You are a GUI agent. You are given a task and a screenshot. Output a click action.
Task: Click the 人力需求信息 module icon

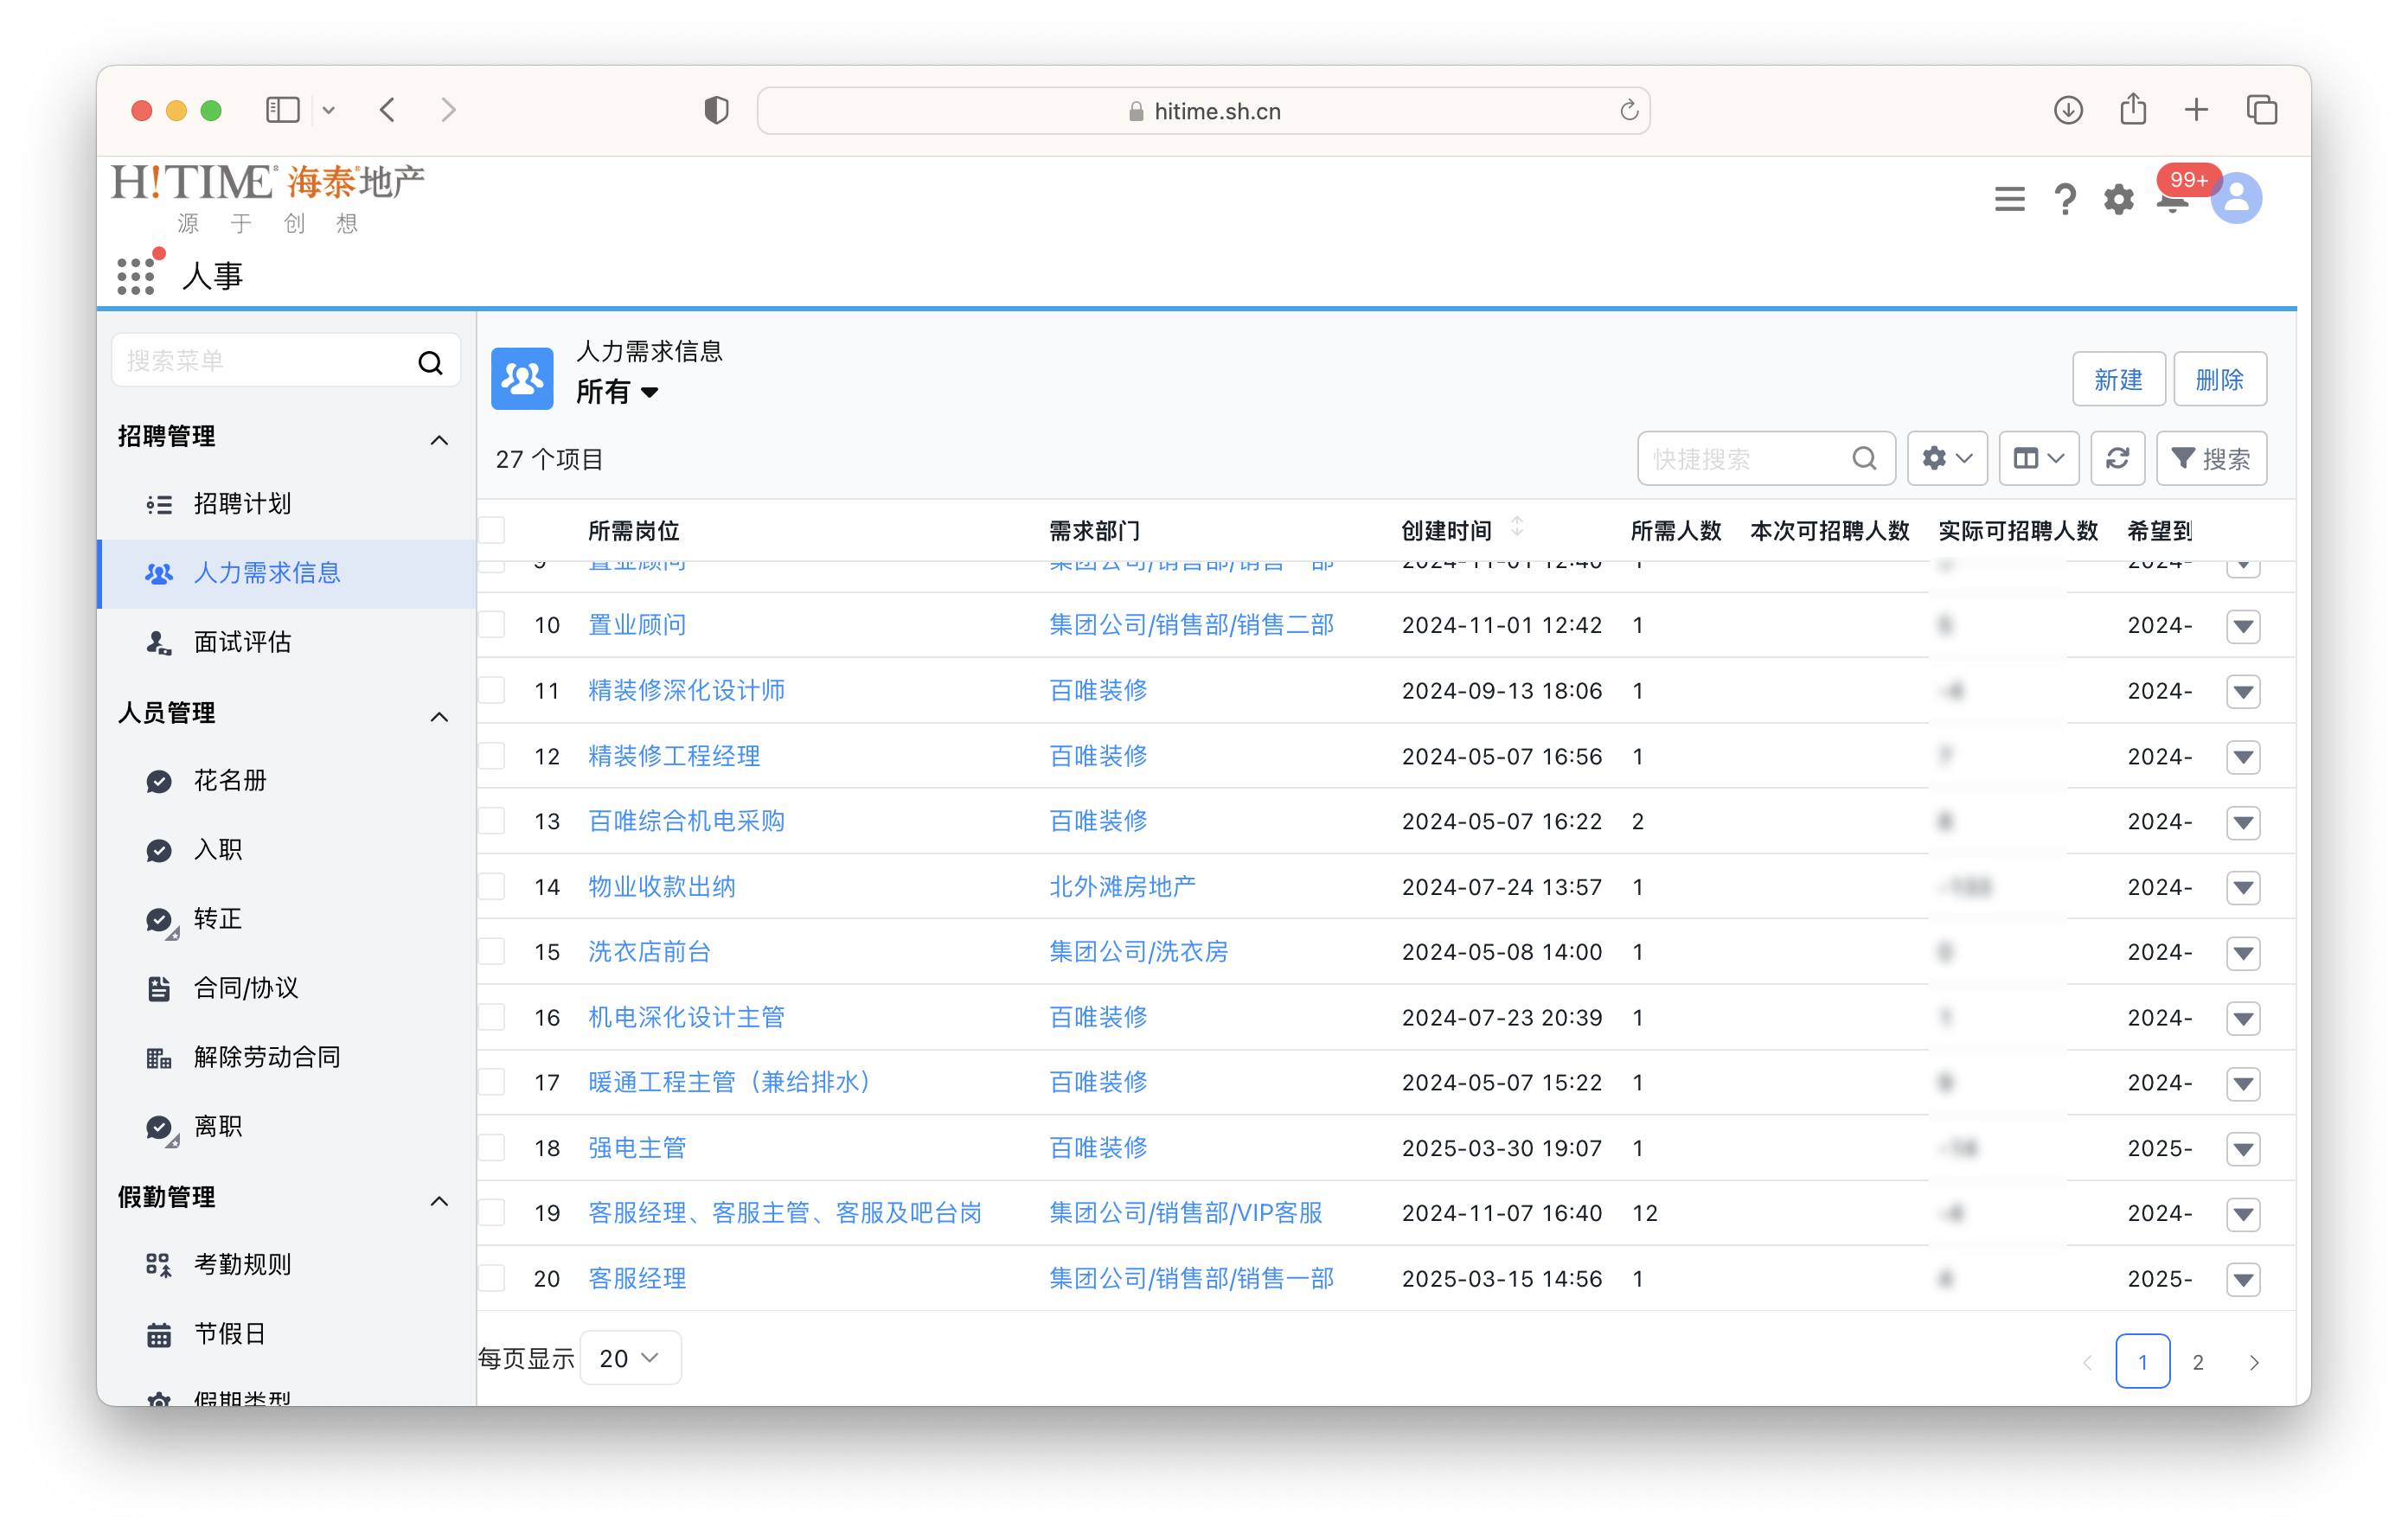[x=522, y=379]
